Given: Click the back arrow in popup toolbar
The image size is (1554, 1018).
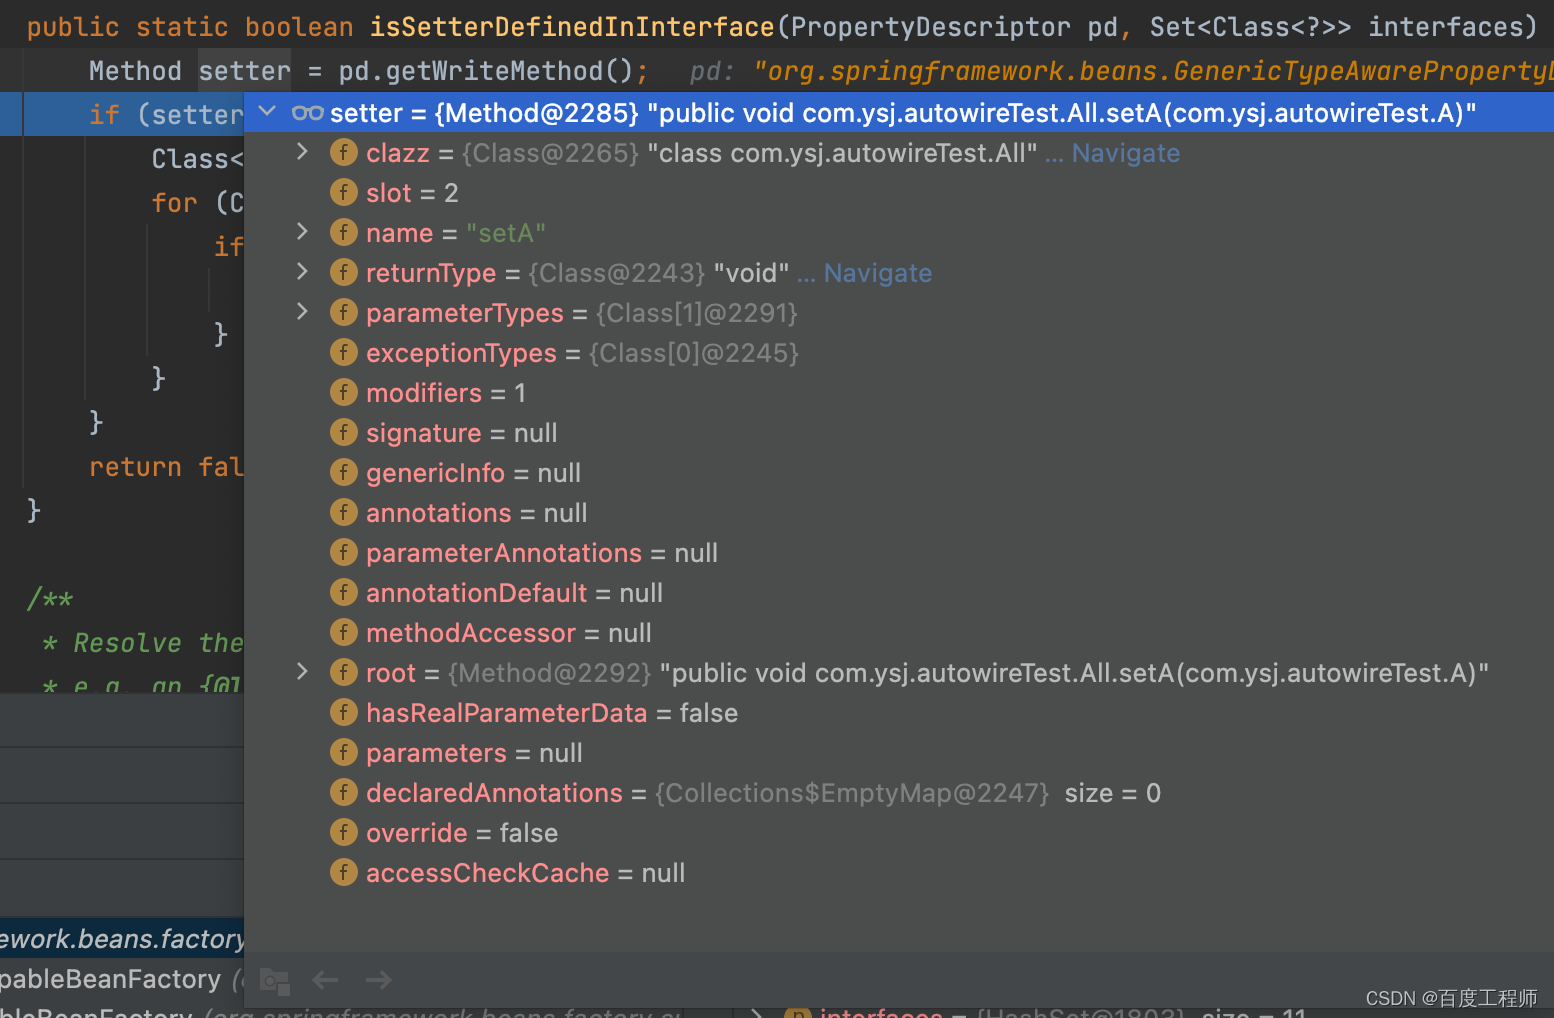Looking at the screenshot, I should 325,980.
